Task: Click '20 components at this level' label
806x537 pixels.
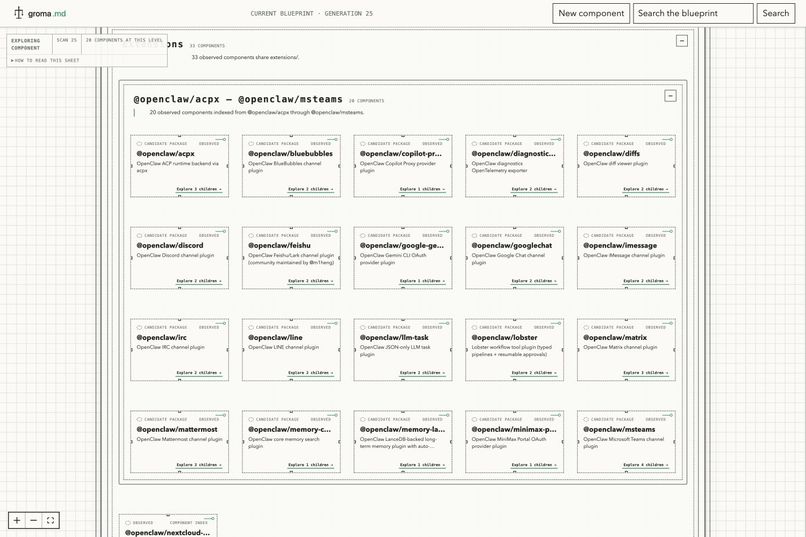Action: coord(124,40)
